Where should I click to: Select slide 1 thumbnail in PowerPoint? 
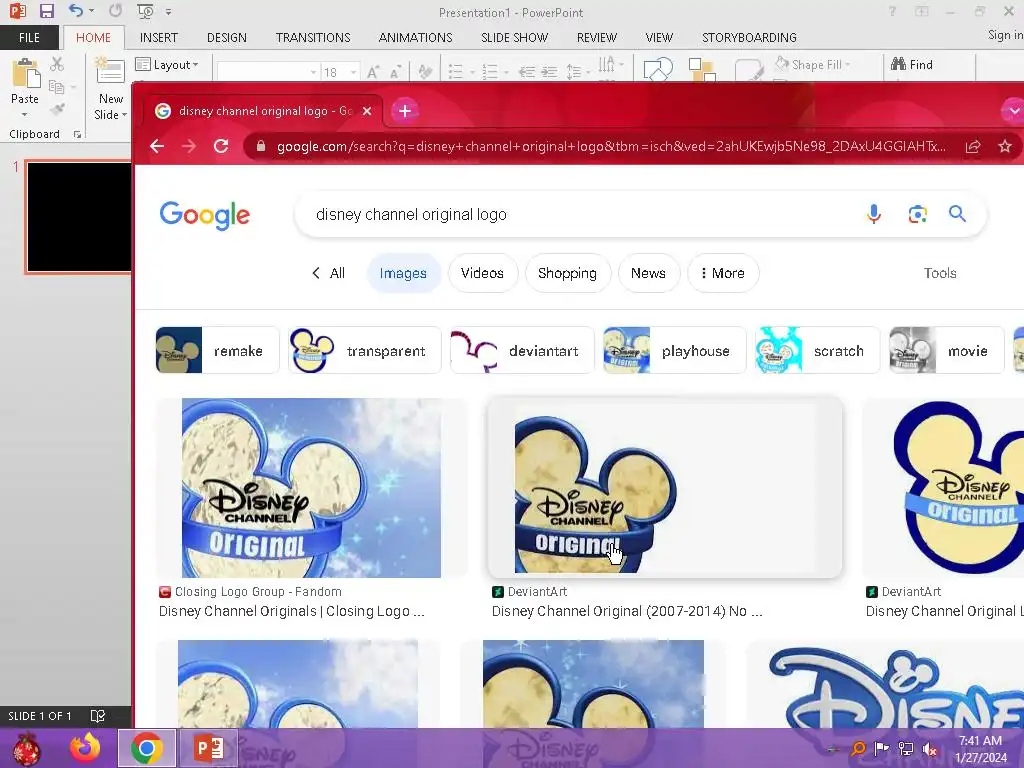pyautogui.click(x=79, y=216)
